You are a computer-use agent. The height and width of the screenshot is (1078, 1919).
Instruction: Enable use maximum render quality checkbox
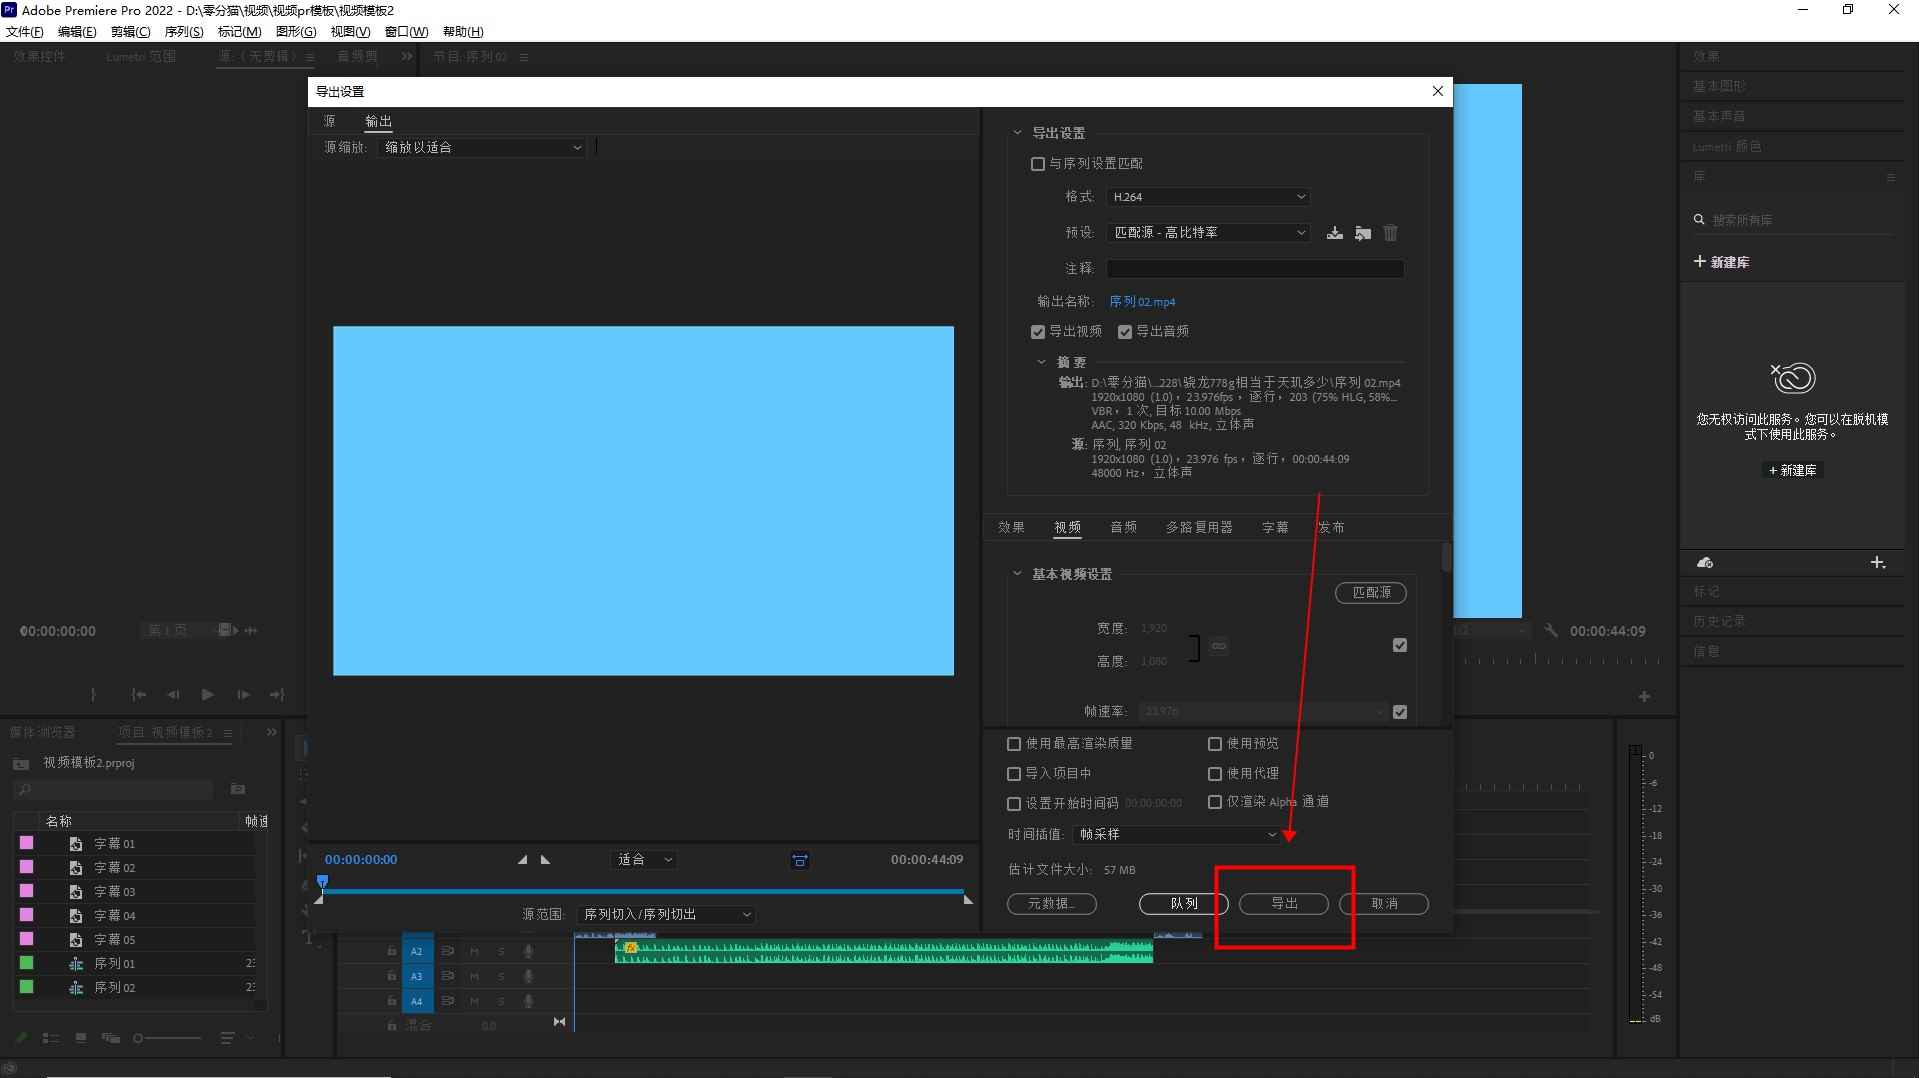[1014, 744]
